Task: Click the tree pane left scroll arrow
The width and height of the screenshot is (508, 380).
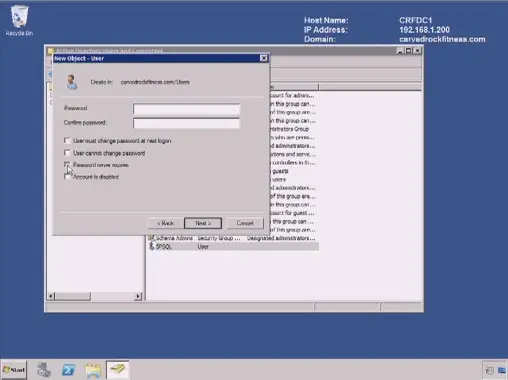Action: pyautogui.click(x=51, y=296)
